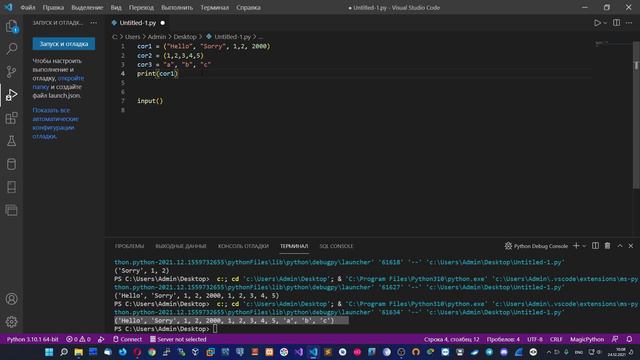Click show all automatic debug configurations link

tap(56, 123)
